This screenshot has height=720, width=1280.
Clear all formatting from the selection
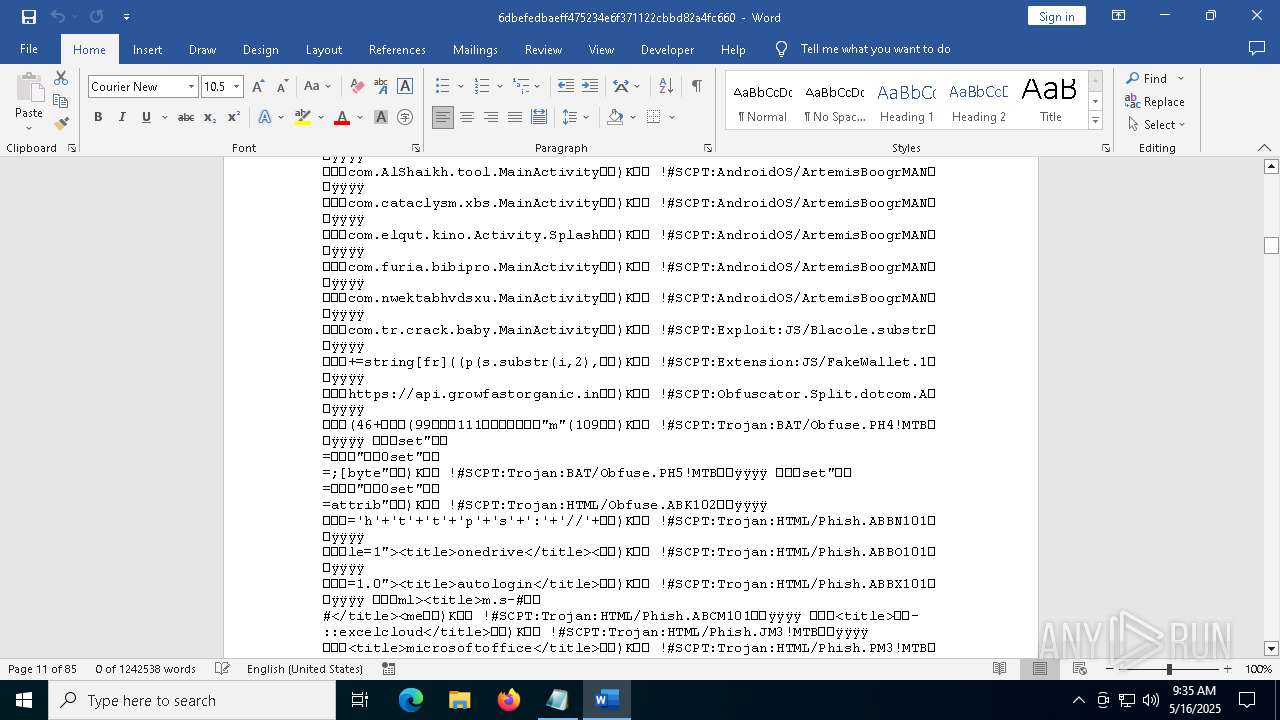coord(357,87)
